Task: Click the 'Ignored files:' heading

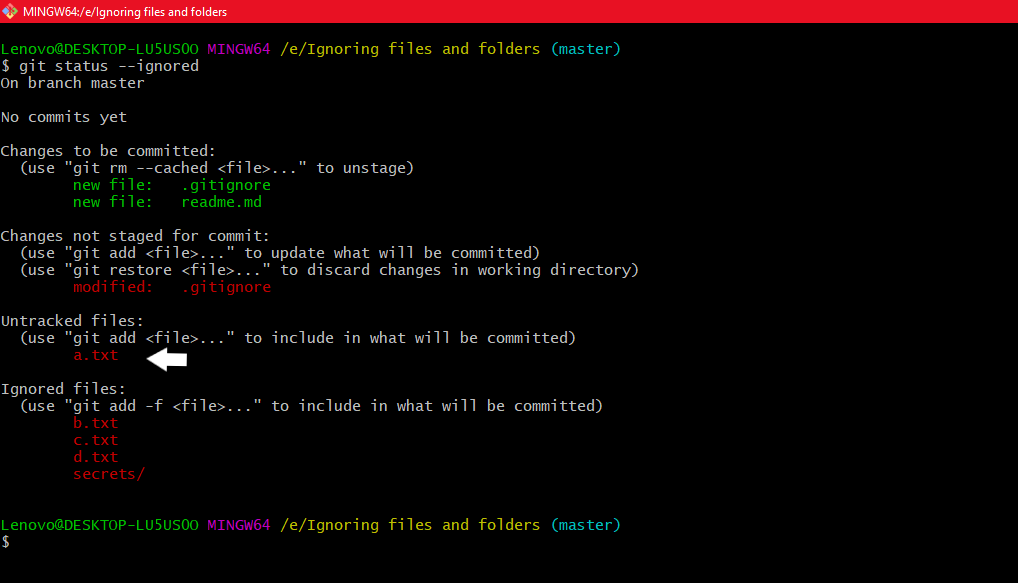Action: [63, 389]
